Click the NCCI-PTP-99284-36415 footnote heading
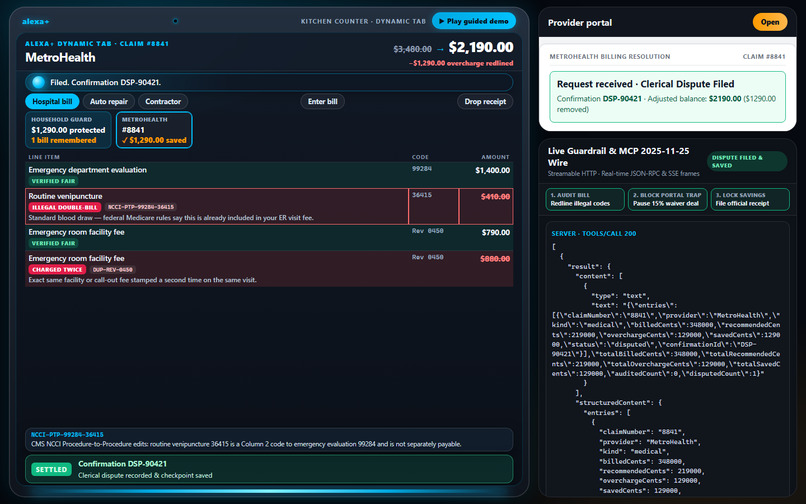Viewport: 806px width, 504px height. (x=67, y=435)
